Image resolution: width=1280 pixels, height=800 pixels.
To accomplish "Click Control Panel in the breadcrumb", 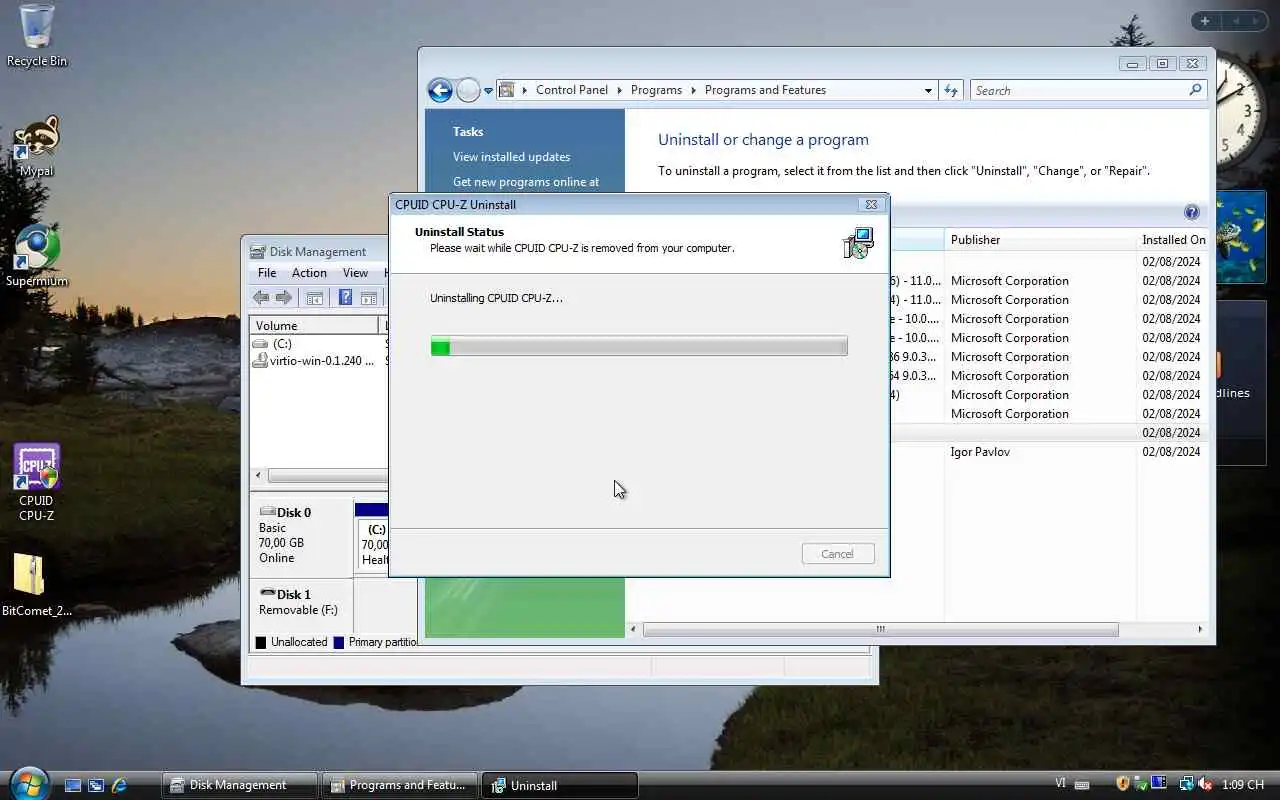I will (571, 90).
